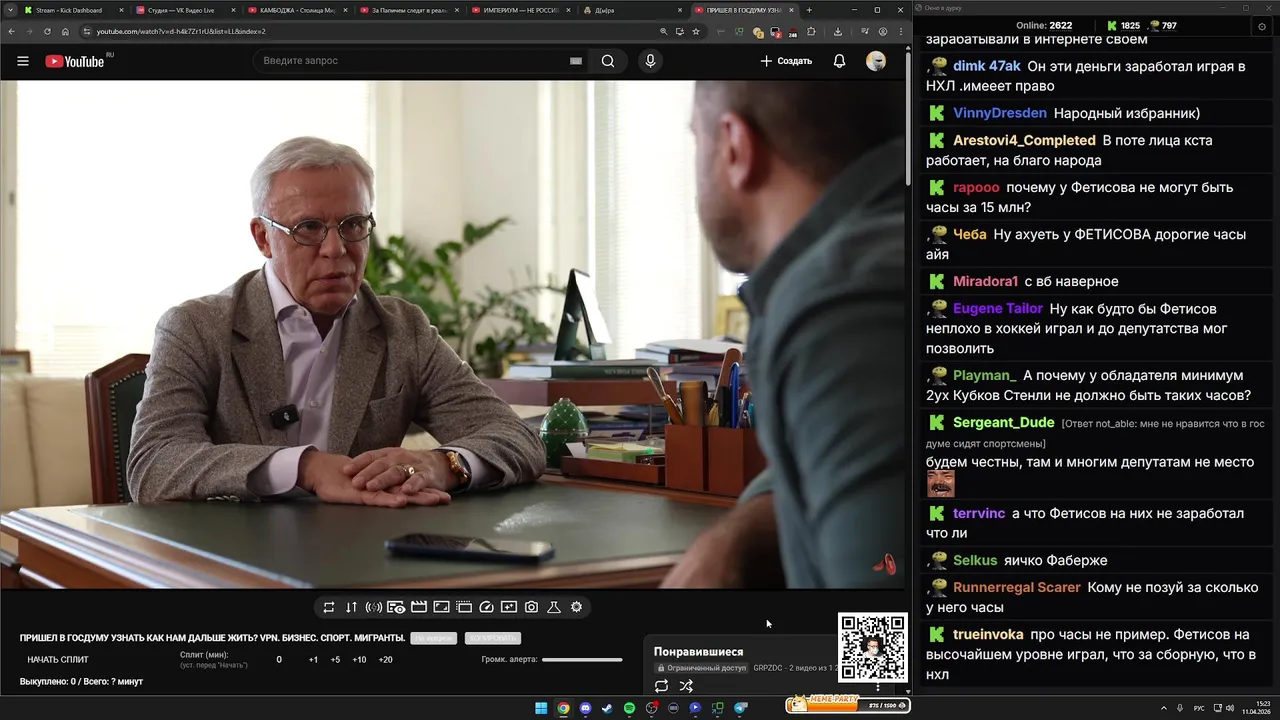
Task: Open the YouTube account avatar menu
Action: tap(876, 61)
